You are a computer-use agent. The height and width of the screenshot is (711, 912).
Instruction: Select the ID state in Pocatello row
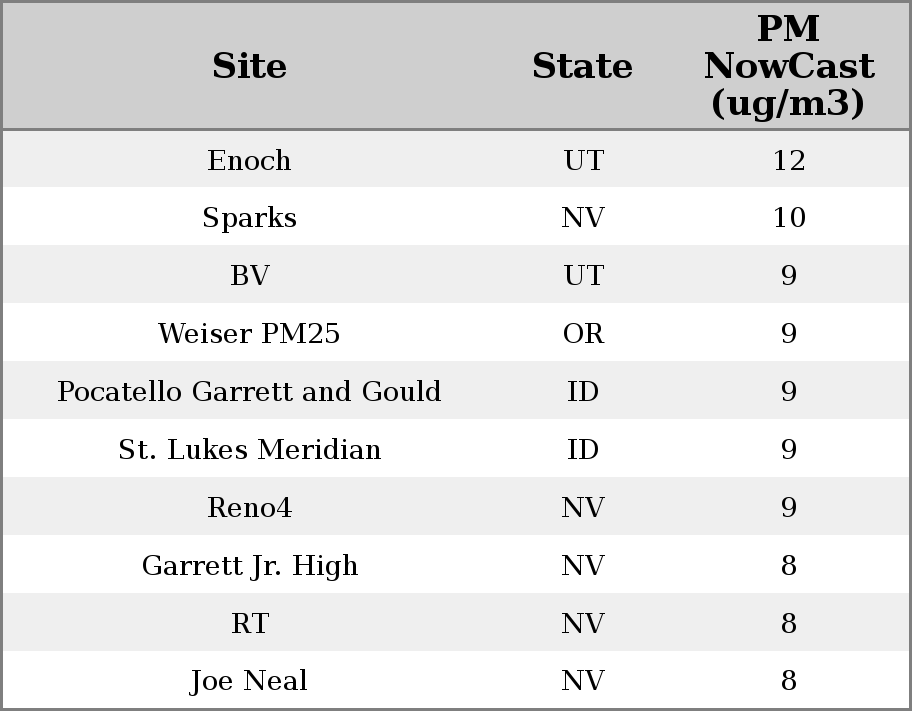coord(582,392)
